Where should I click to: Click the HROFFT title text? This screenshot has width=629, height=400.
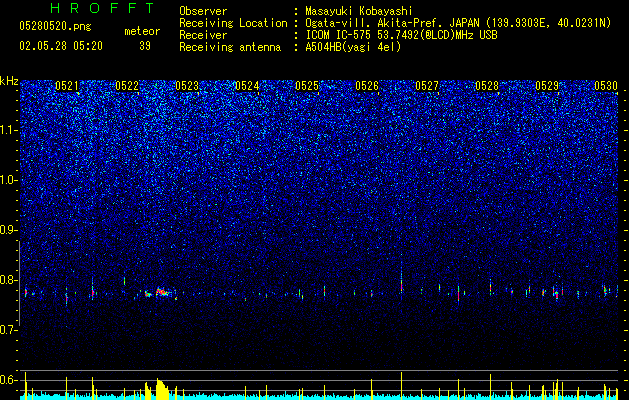(x=102, y=8)
